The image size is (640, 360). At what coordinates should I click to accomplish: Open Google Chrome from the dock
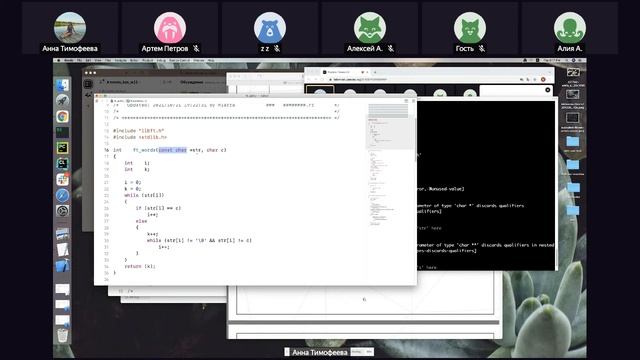(x=62, y=116)
